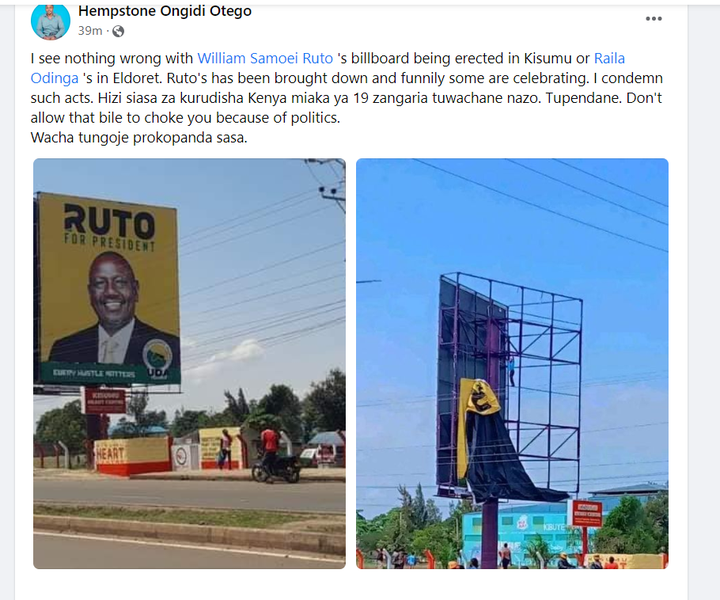This screenshot has width=720, height=600.
Task: Click the public audience globe icon
Action: point(118,31)
